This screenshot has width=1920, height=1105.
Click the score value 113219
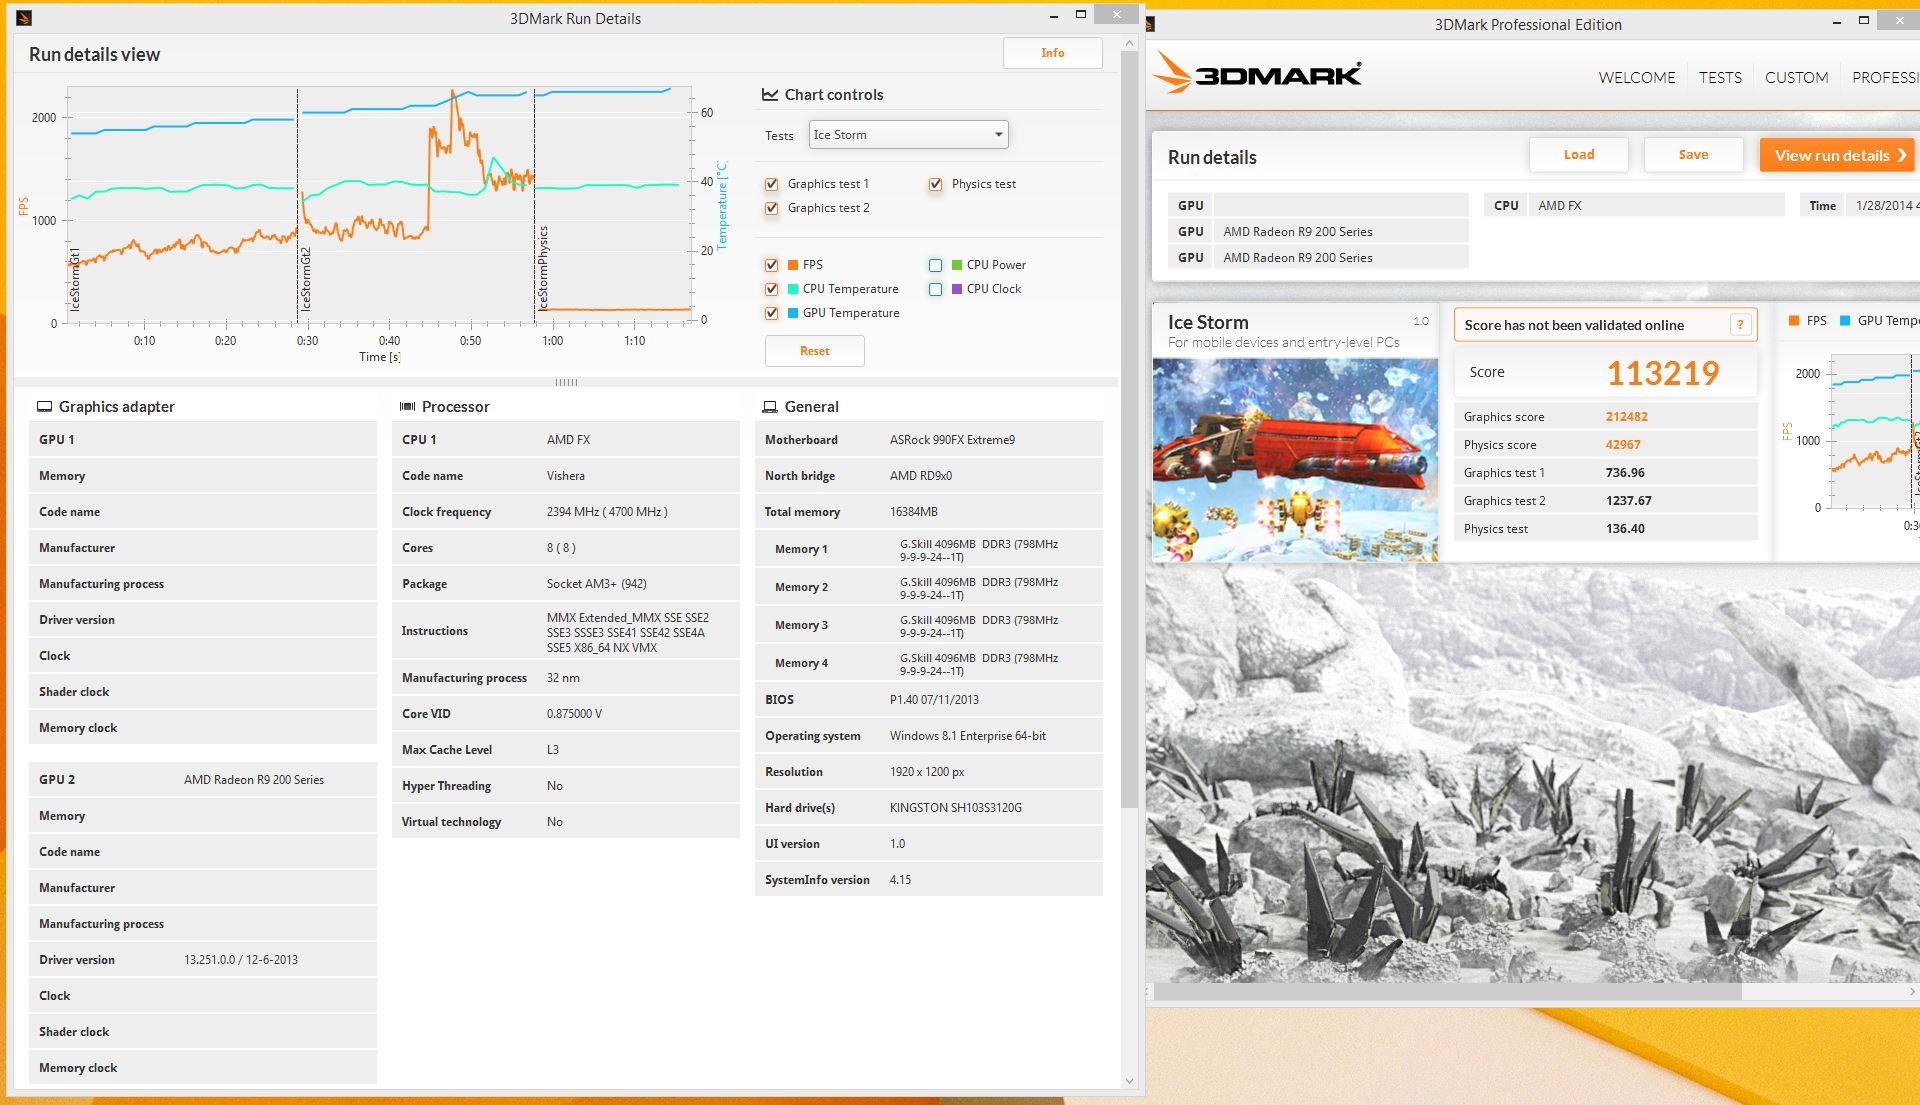pyautogui.click(x=1663, y=373)
